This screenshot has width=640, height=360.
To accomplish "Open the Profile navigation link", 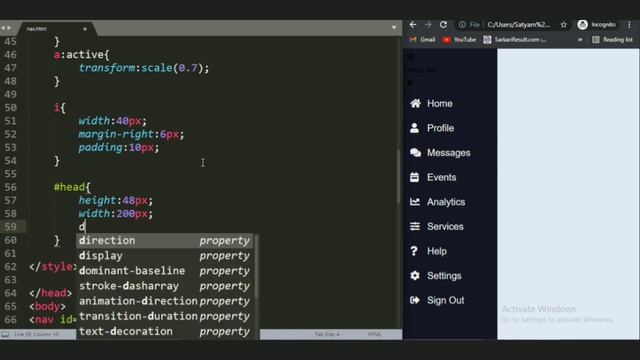I will pos(440,128).
